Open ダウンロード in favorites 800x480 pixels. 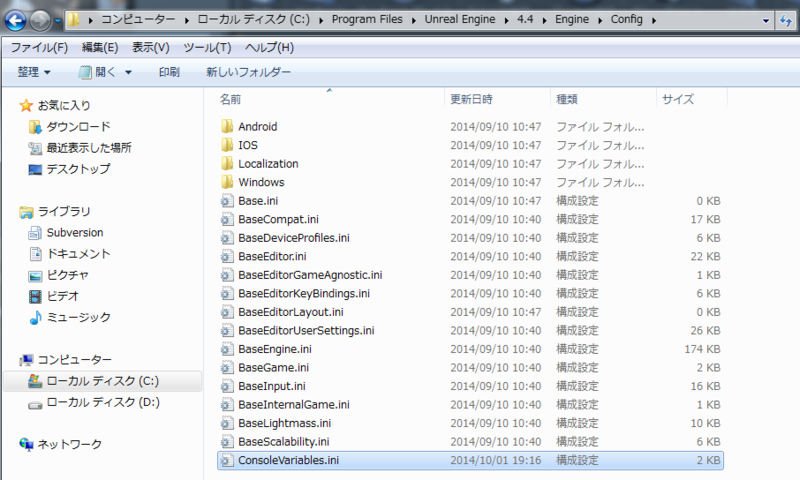(x=78, y=127)
